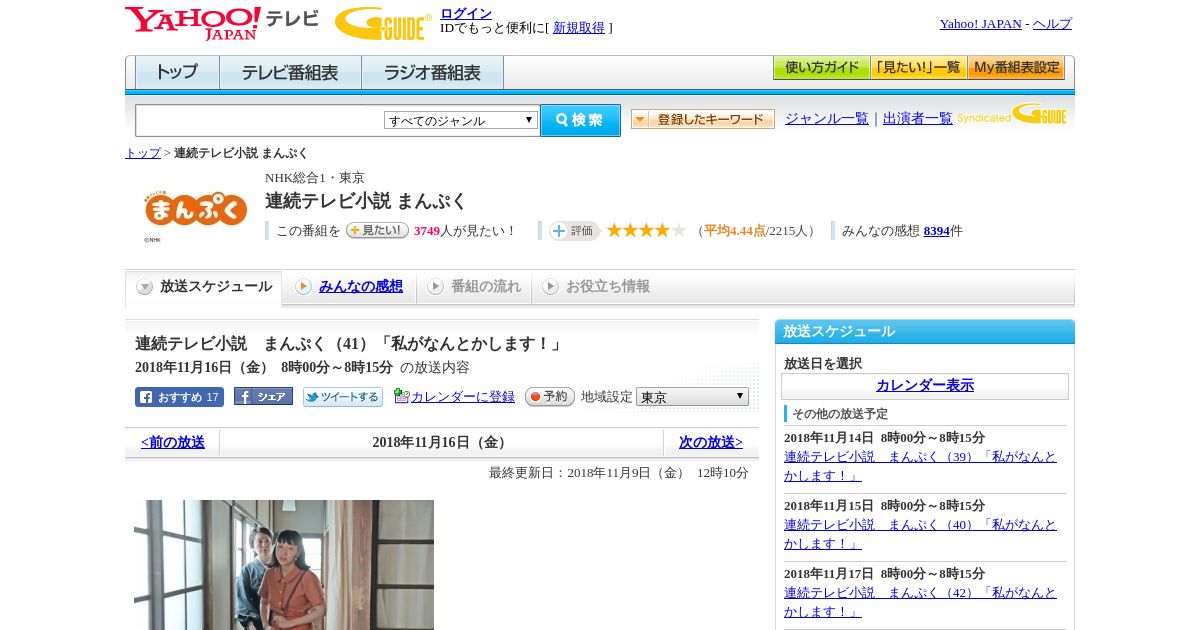Click the 予約 record button

pyautogui.click(x=550, y=397)
